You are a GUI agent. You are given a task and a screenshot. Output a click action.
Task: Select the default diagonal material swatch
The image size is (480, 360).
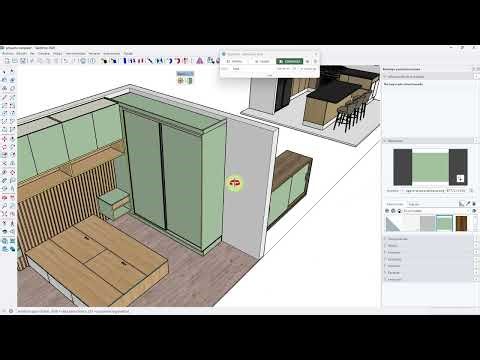pos(393,223)
